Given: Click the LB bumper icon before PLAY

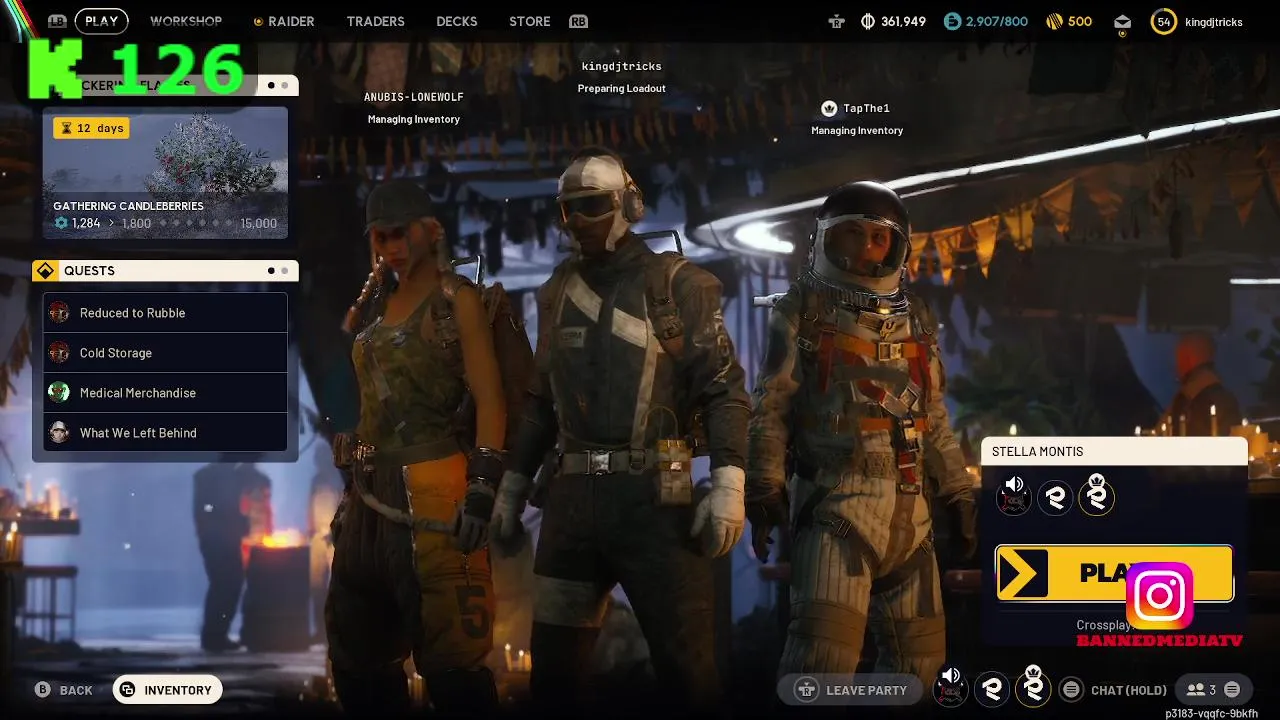Looking at the screenshot, I should (56, 21).
